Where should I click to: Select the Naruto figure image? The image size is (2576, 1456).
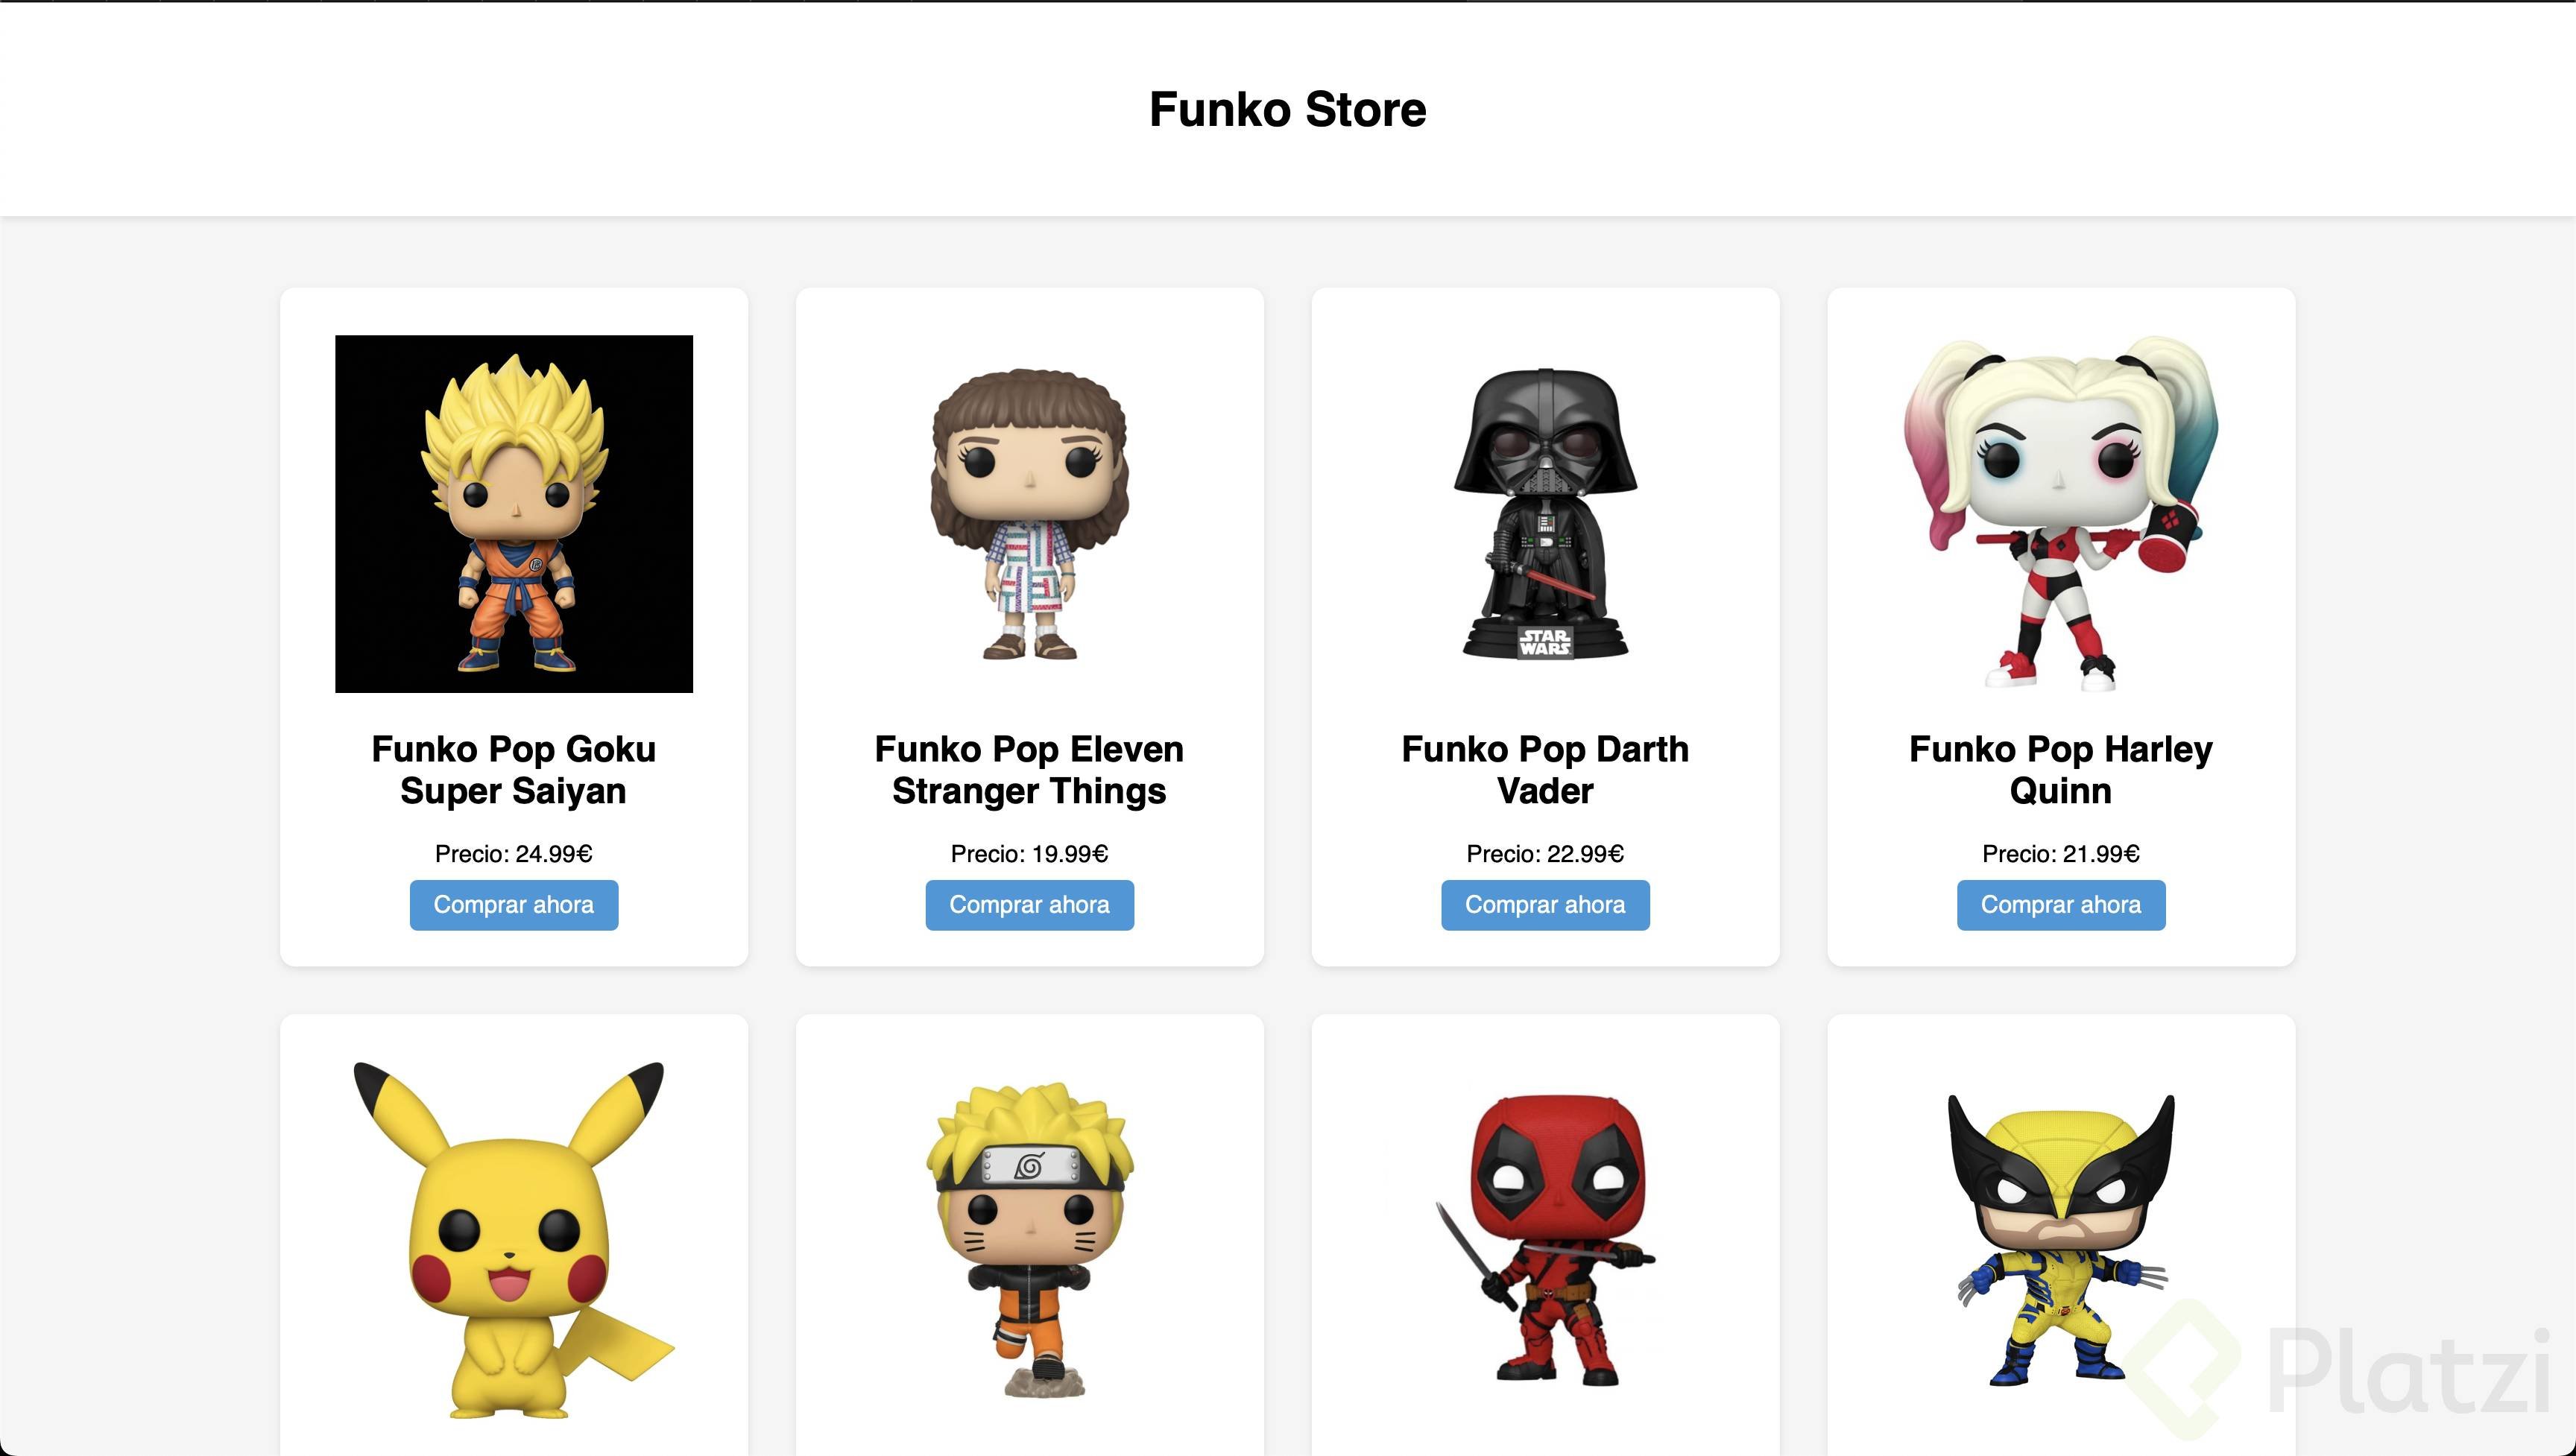click(1029, 1240)
